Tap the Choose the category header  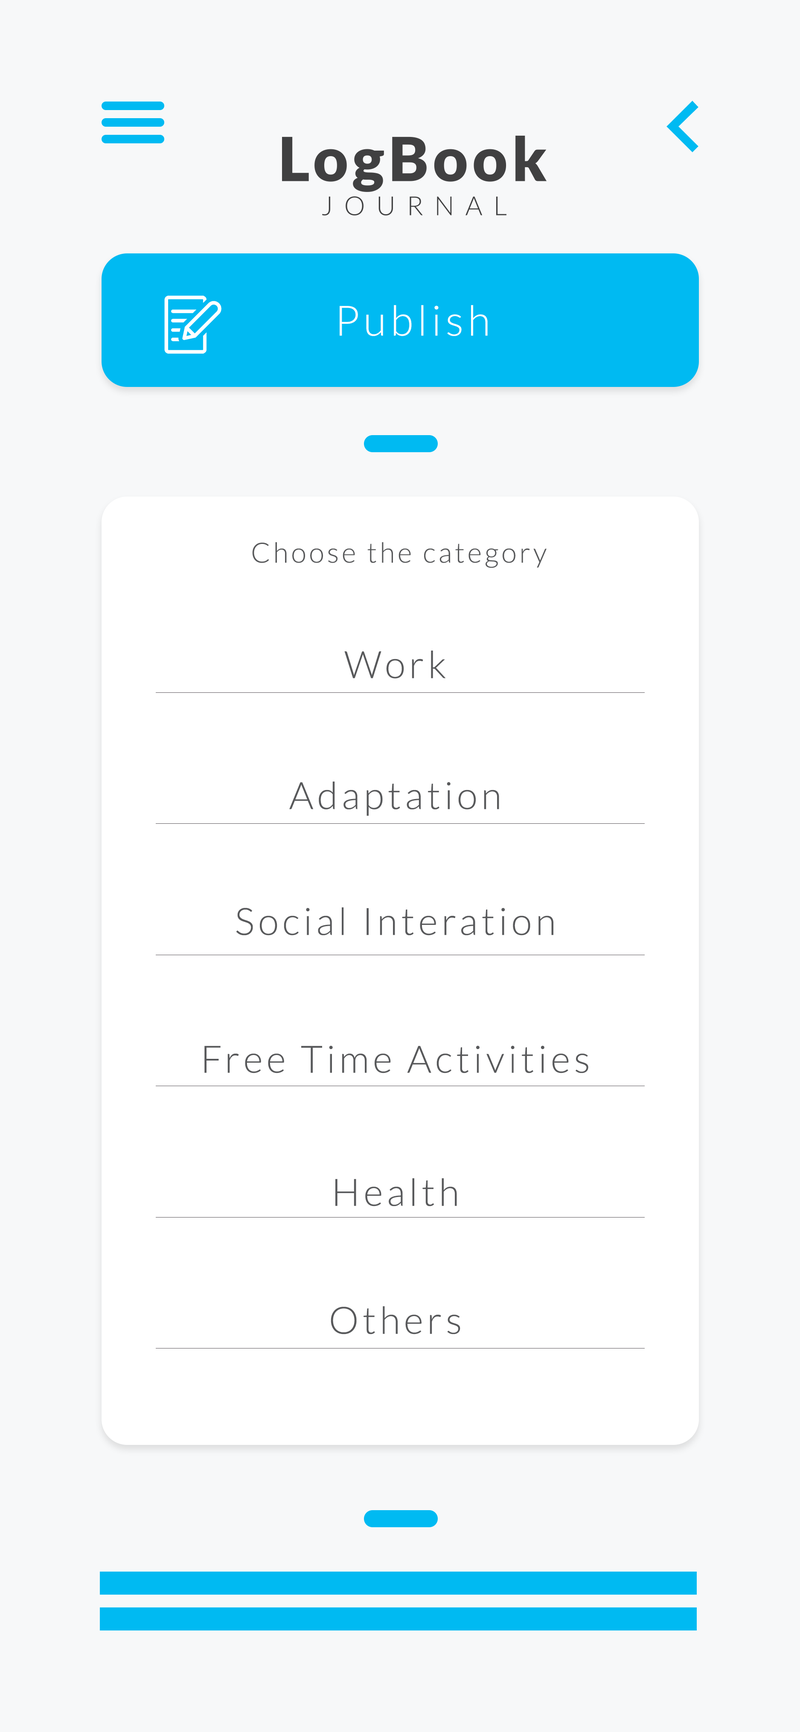tap(400, 551)
